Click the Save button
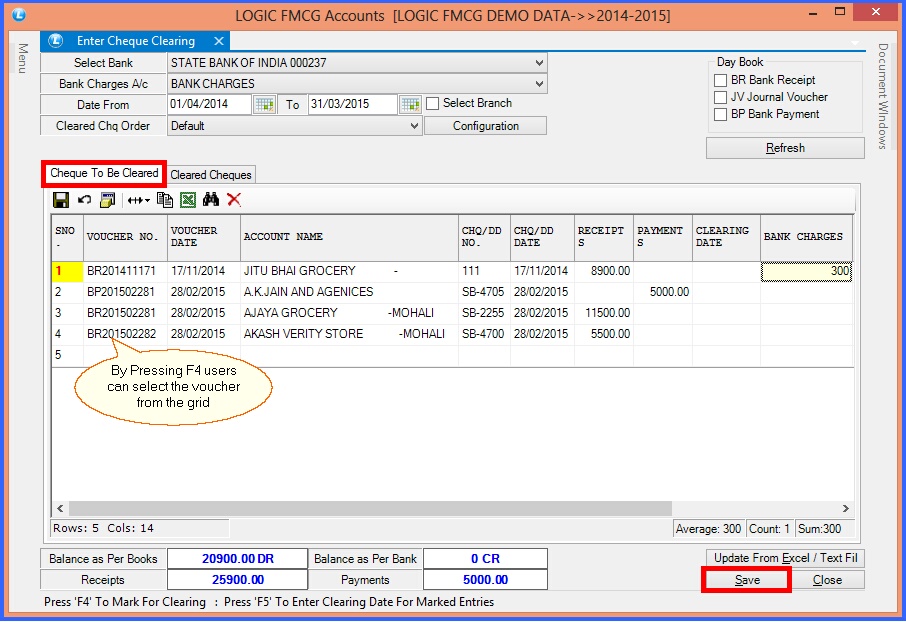 coord(747,580)
